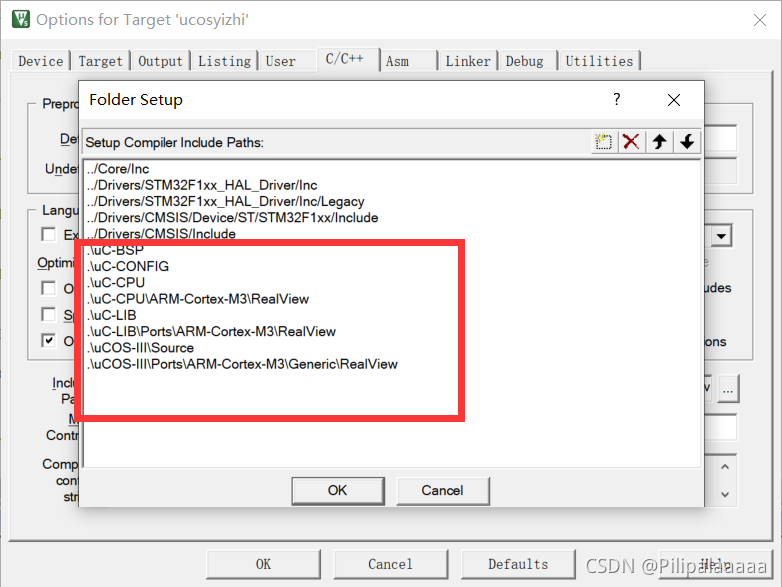The width and height of the screenshot is (782, 587).
Task: Close the Folder Setup dialog
Action: pos(674,100)
